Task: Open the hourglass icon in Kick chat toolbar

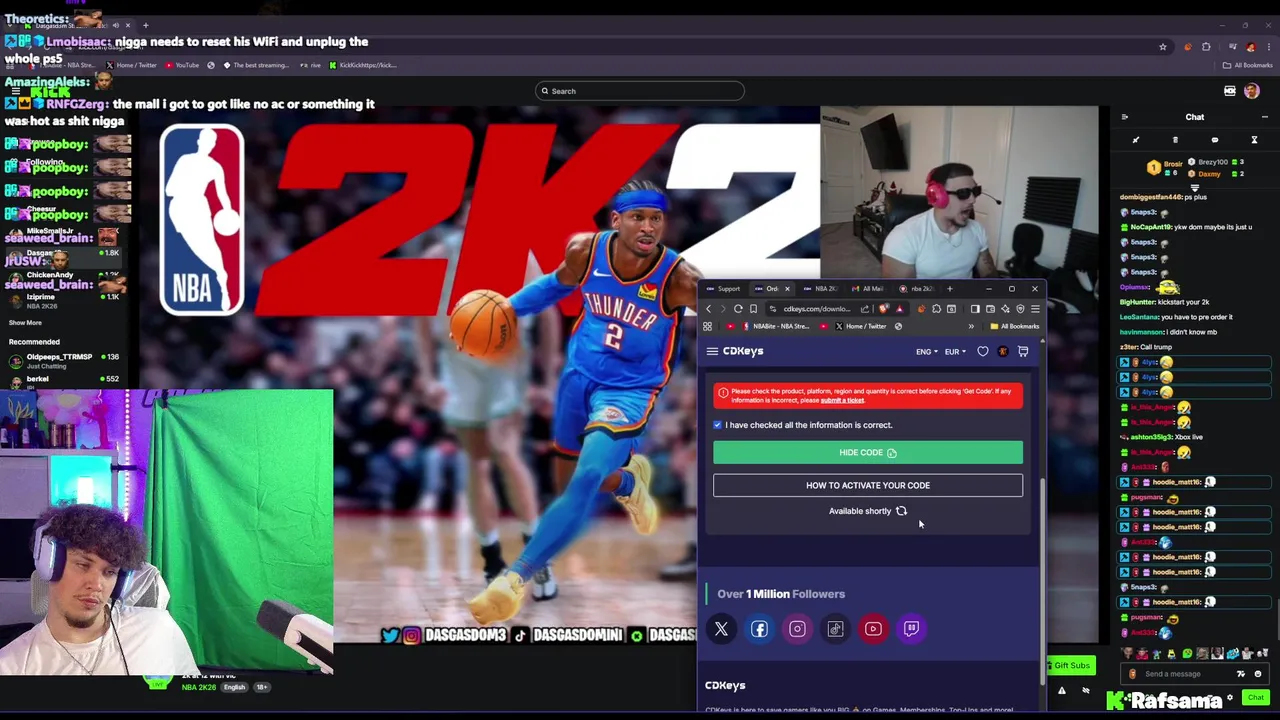Action: click(x=1254, y=140)
